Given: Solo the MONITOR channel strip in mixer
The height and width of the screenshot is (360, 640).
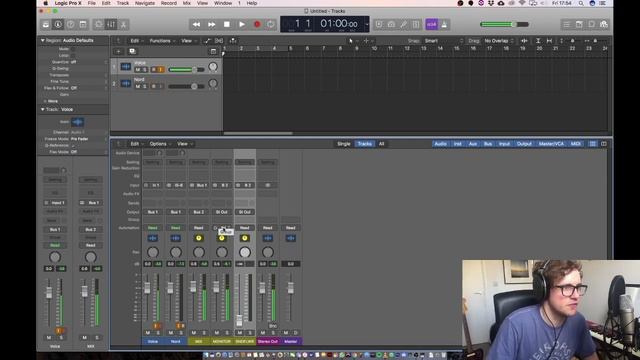Looking at the screenshot, I should 227,333.
